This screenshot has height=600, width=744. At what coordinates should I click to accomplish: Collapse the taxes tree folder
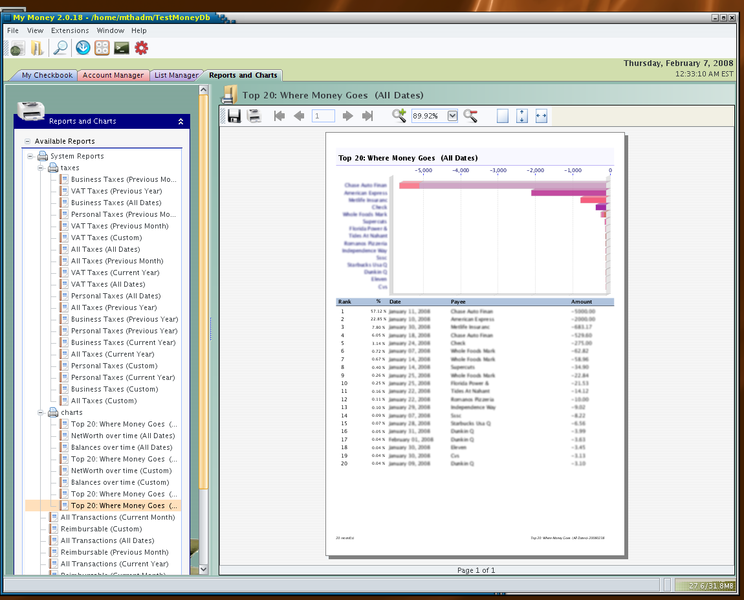41,168
